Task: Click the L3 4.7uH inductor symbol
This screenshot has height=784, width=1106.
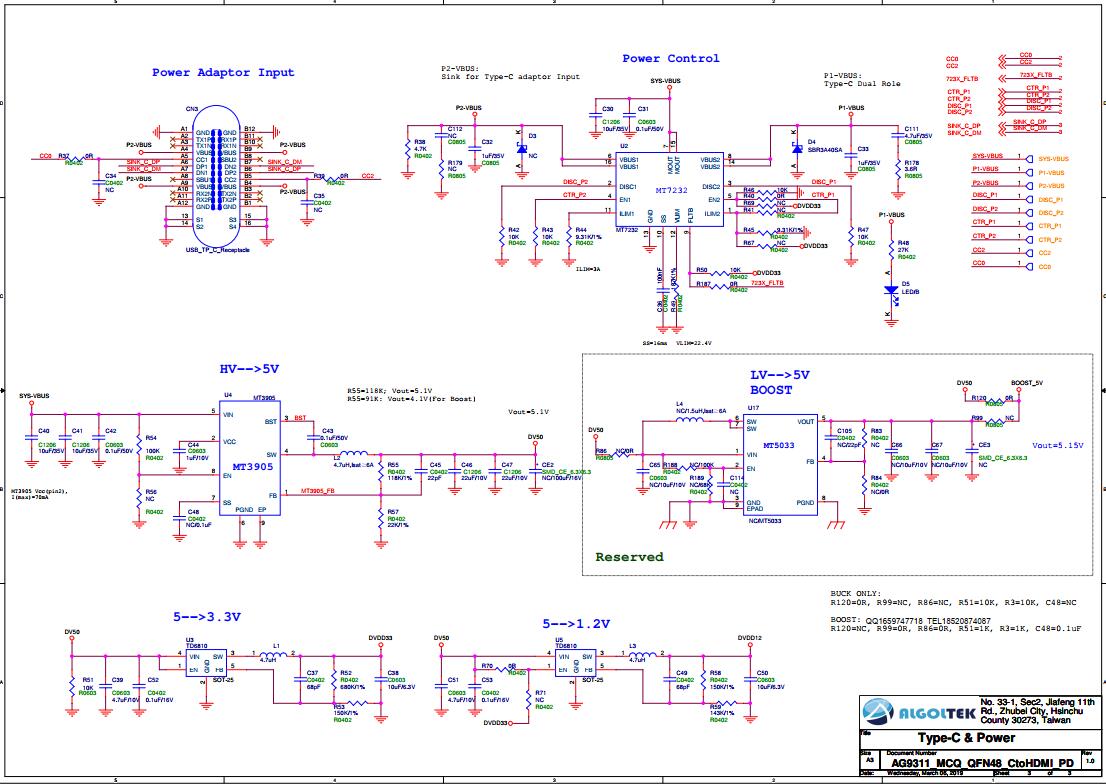Action: pyautogui.click(x=643, y=654)
